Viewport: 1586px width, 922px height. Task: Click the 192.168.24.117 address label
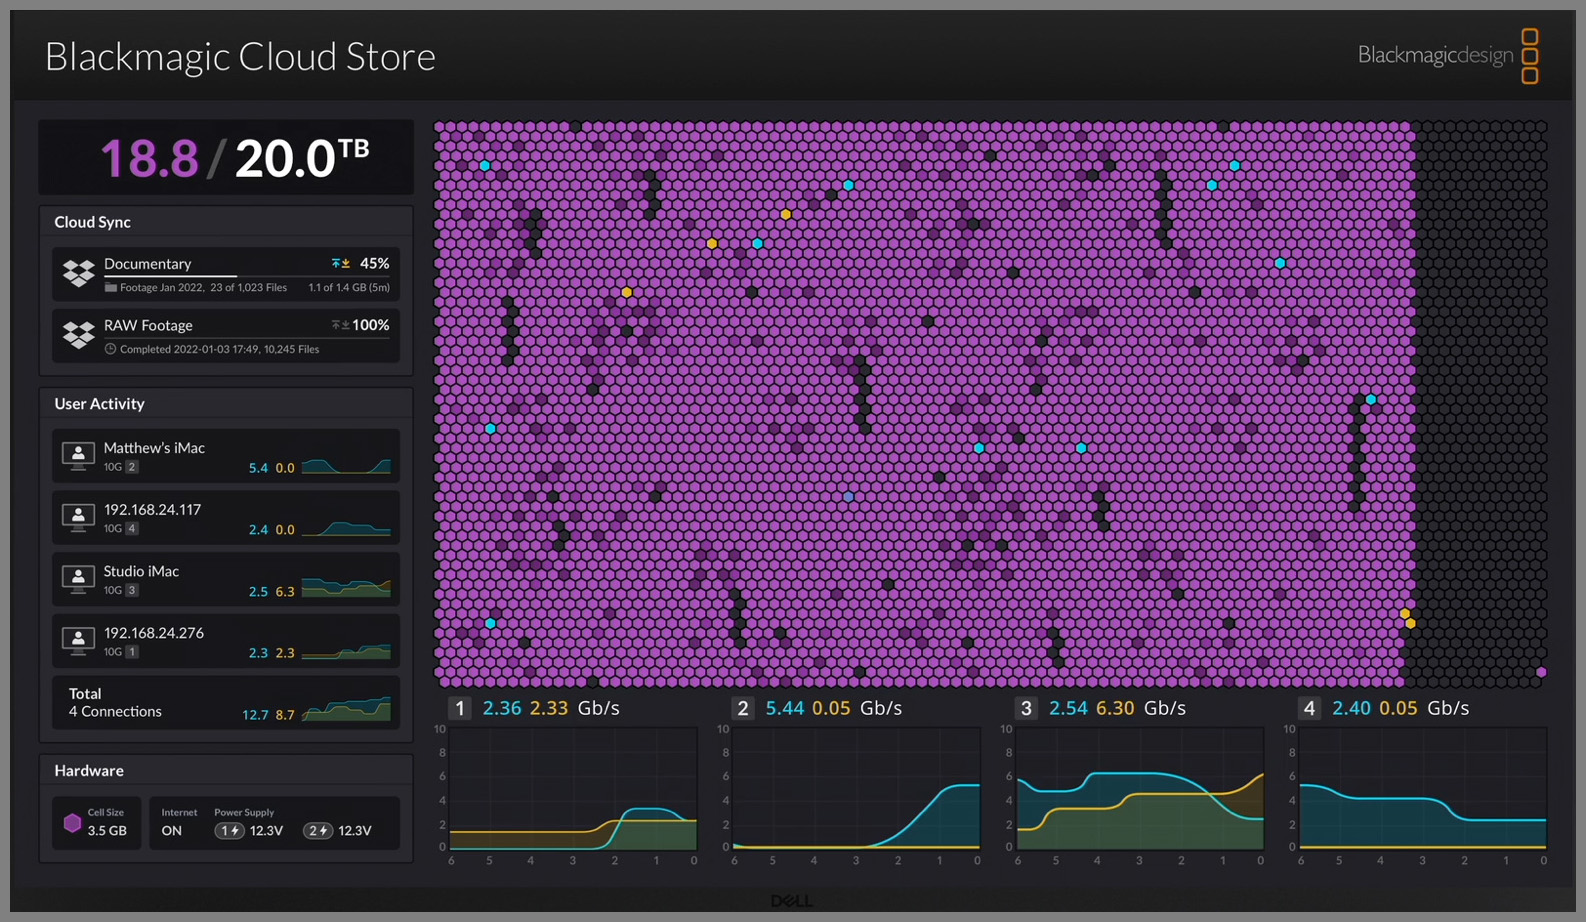(x=152, y=510)
